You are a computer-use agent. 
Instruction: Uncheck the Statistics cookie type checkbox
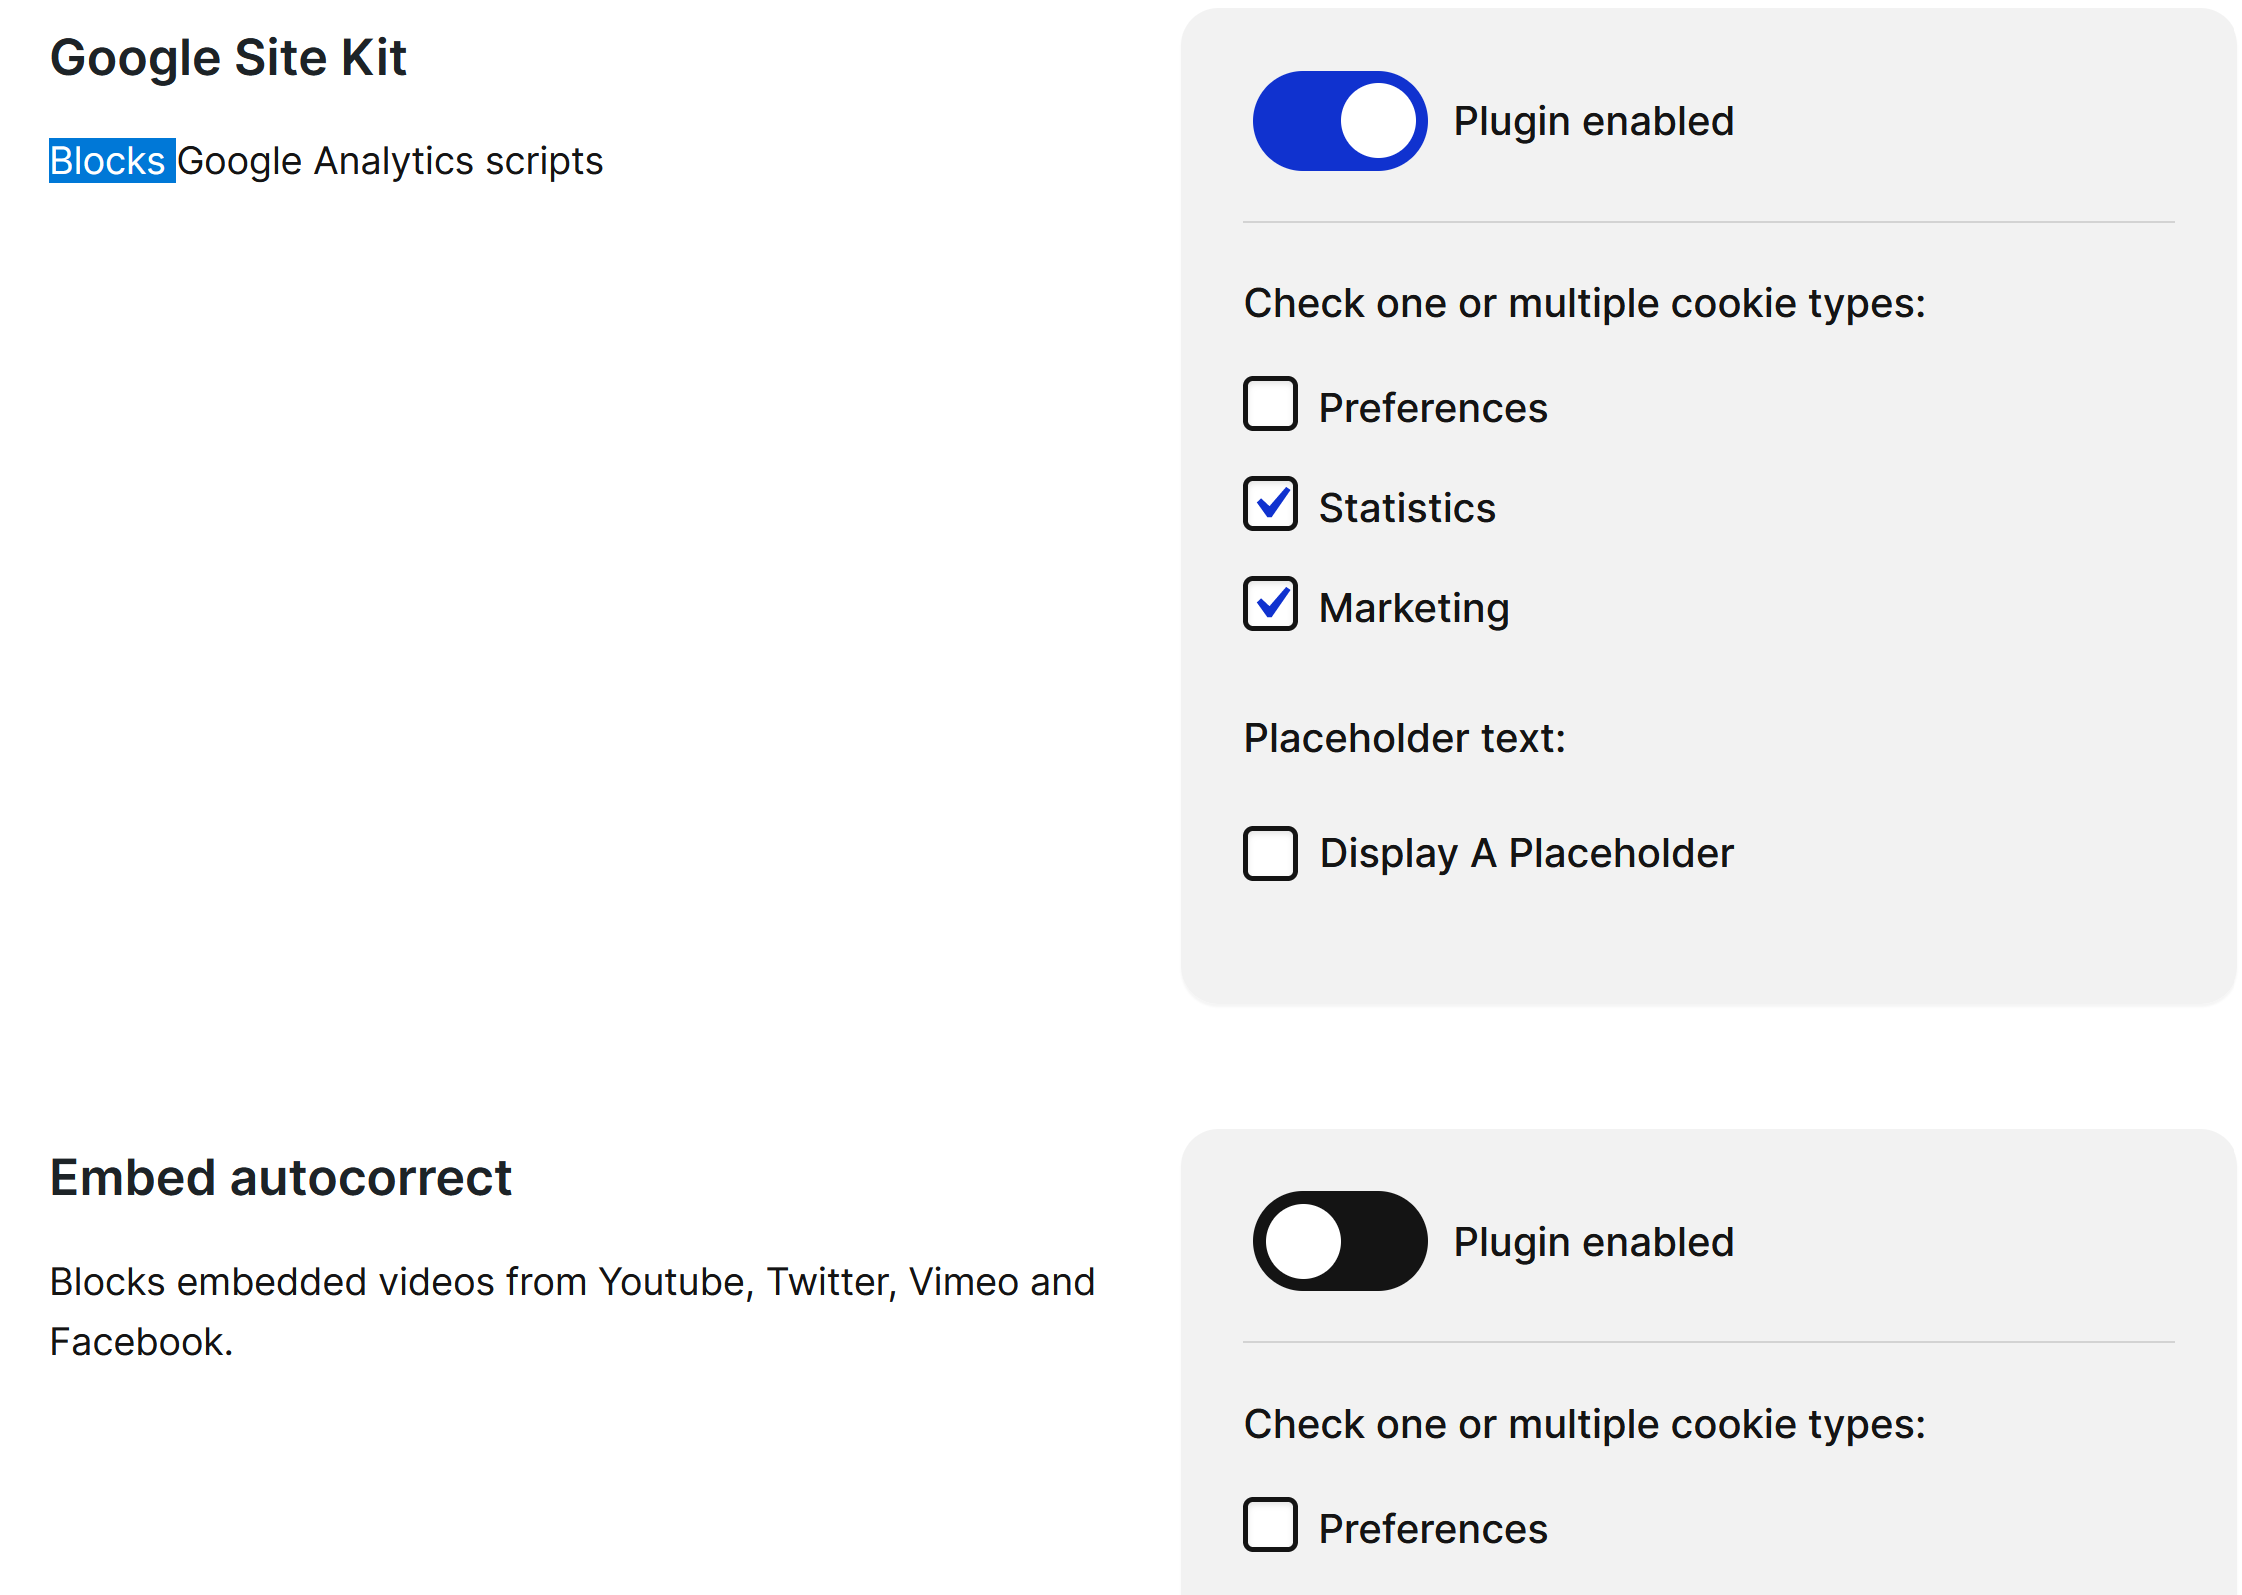click(x=1270, y=504)
